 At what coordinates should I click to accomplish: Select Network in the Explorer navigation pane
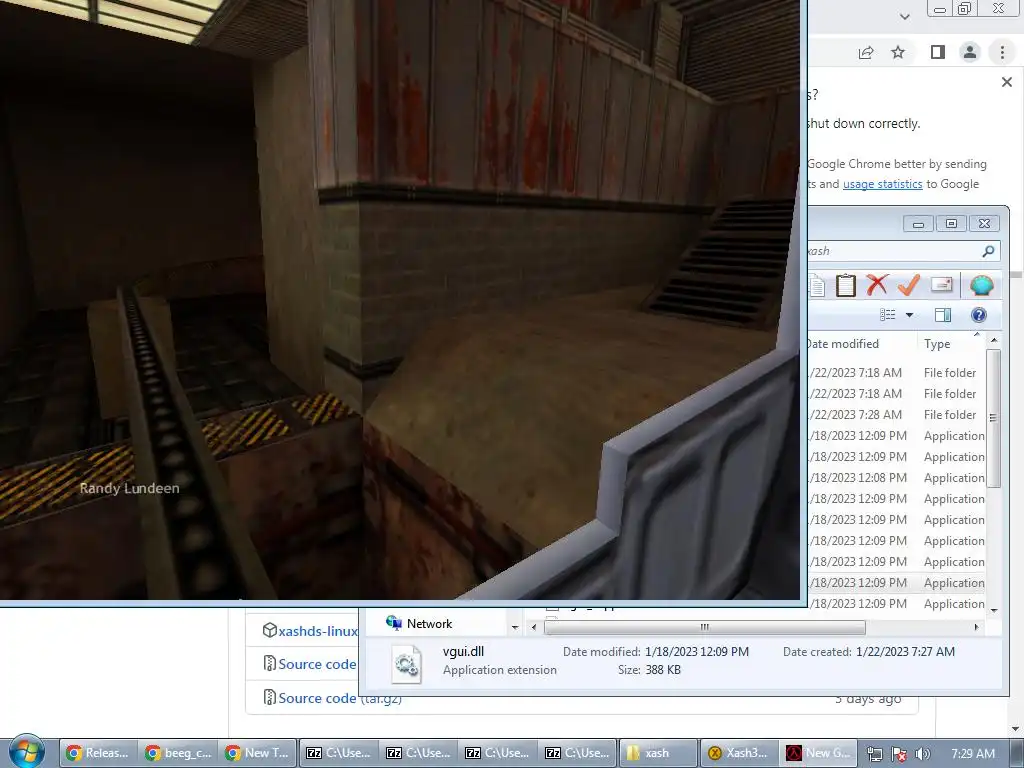point(419,624)
